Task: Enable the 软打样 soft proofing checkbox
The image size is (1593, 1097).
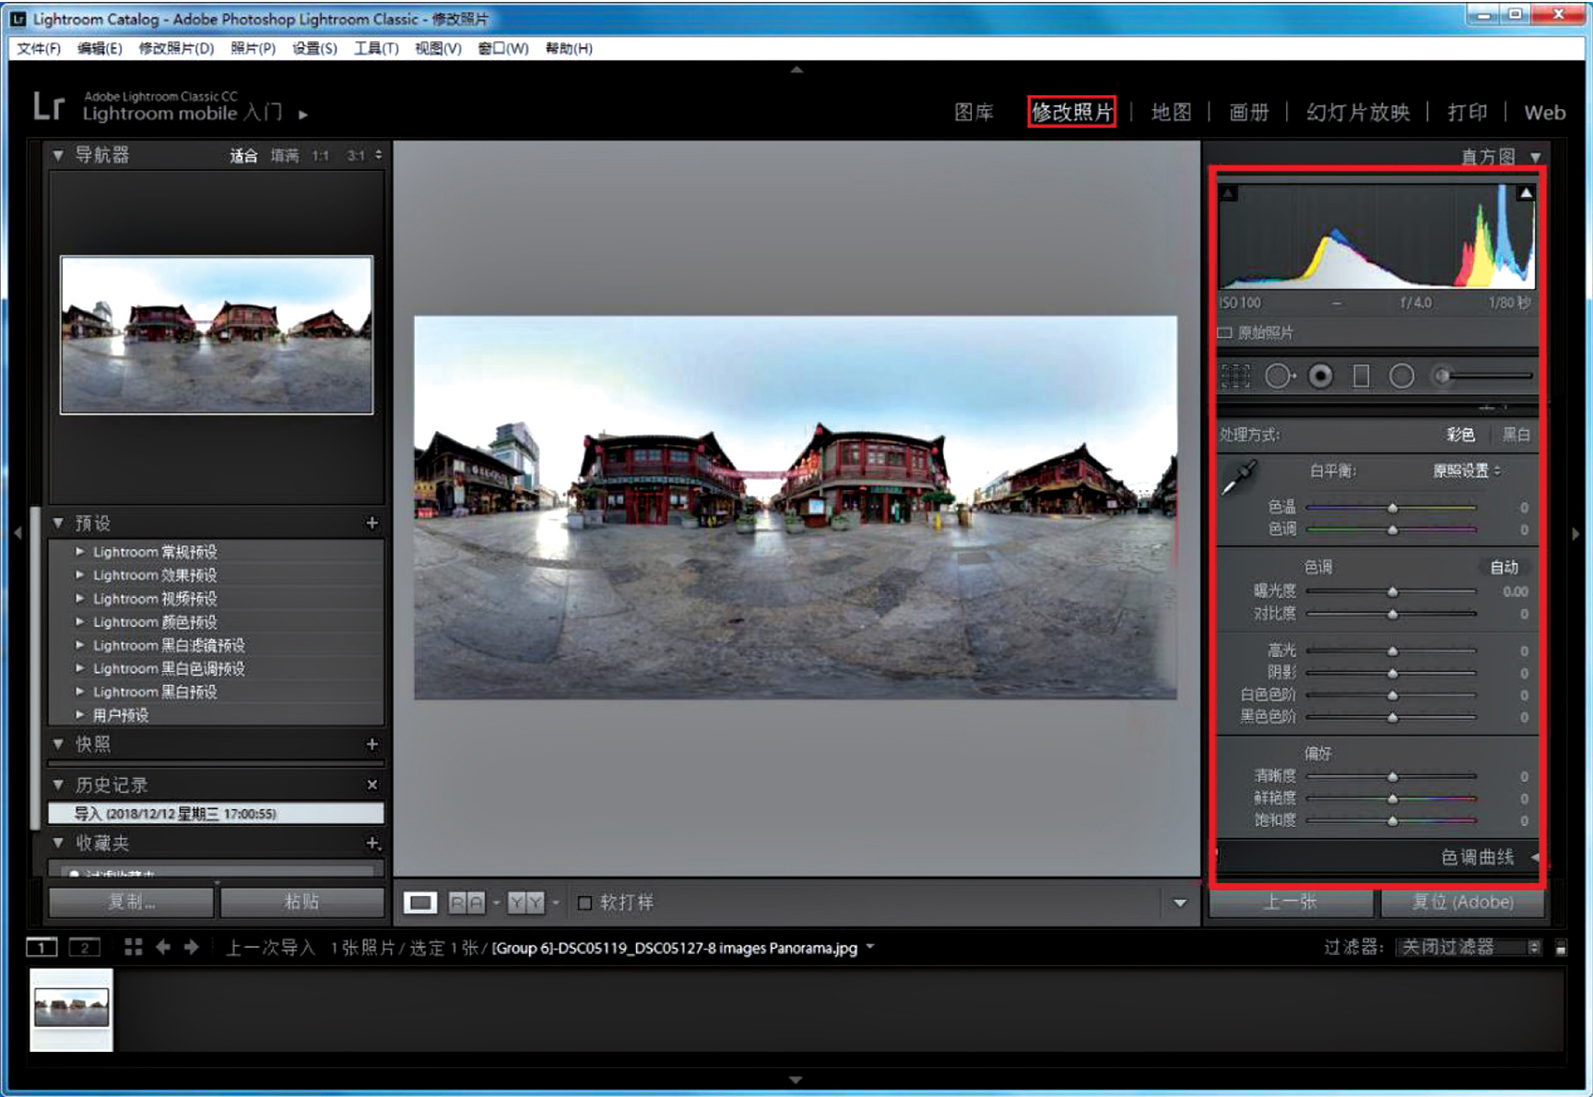Action: click(585, 903)
